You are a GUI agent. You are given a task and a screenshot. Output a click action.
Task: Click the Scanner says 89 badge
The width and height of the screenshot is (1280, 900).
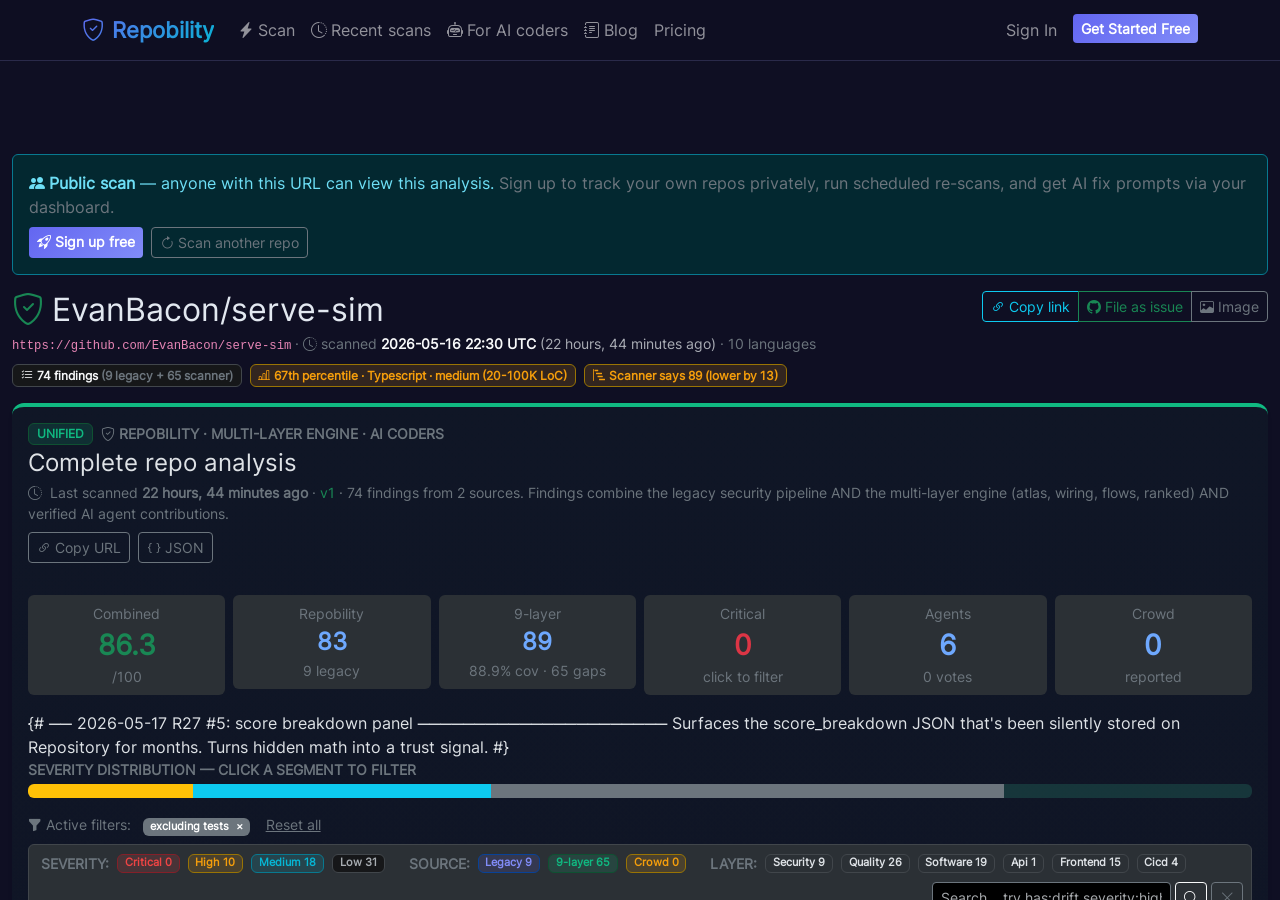[x=685, y=376]
